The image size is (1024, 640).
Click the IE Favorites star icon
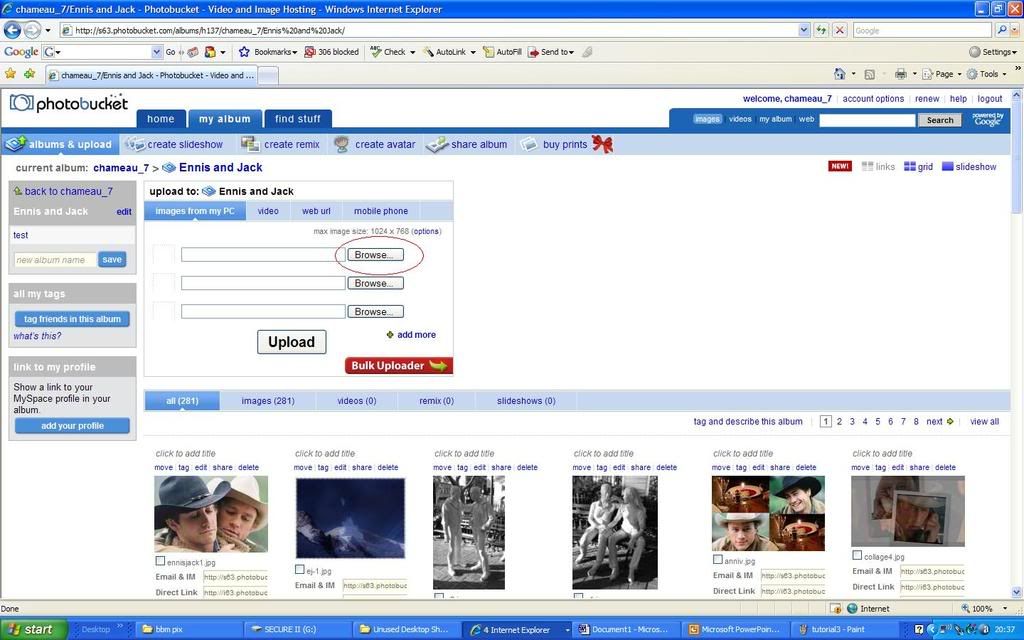click(x=10, y=74)
